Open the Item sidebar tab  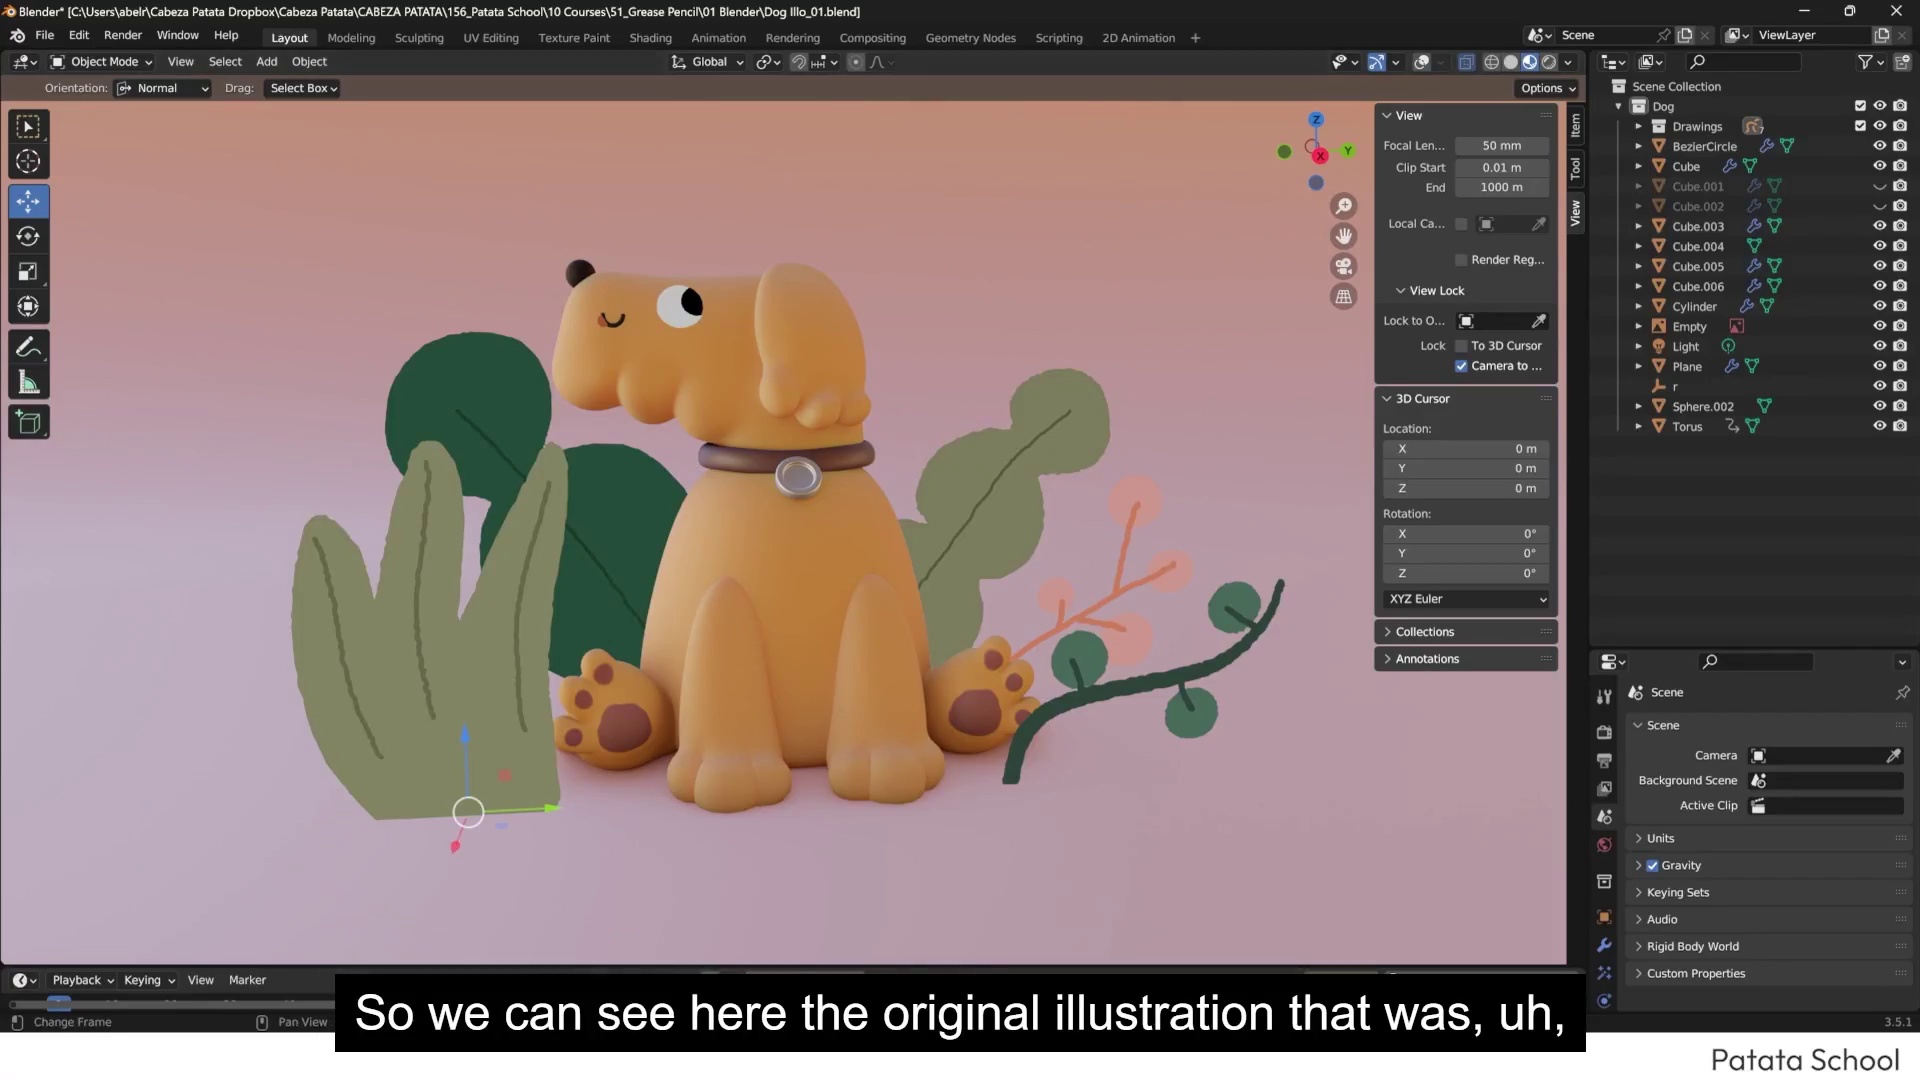tap(1576, 125)
